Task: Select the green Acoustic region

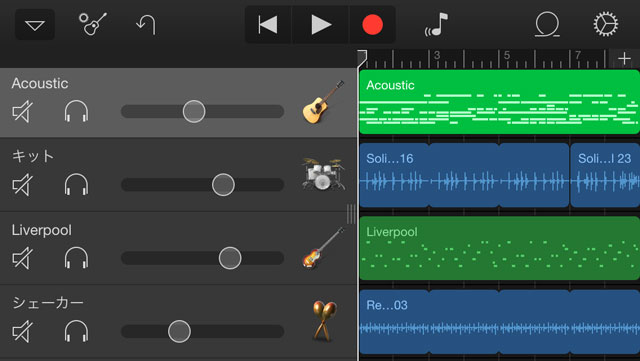Action: [x=499, y=102]
